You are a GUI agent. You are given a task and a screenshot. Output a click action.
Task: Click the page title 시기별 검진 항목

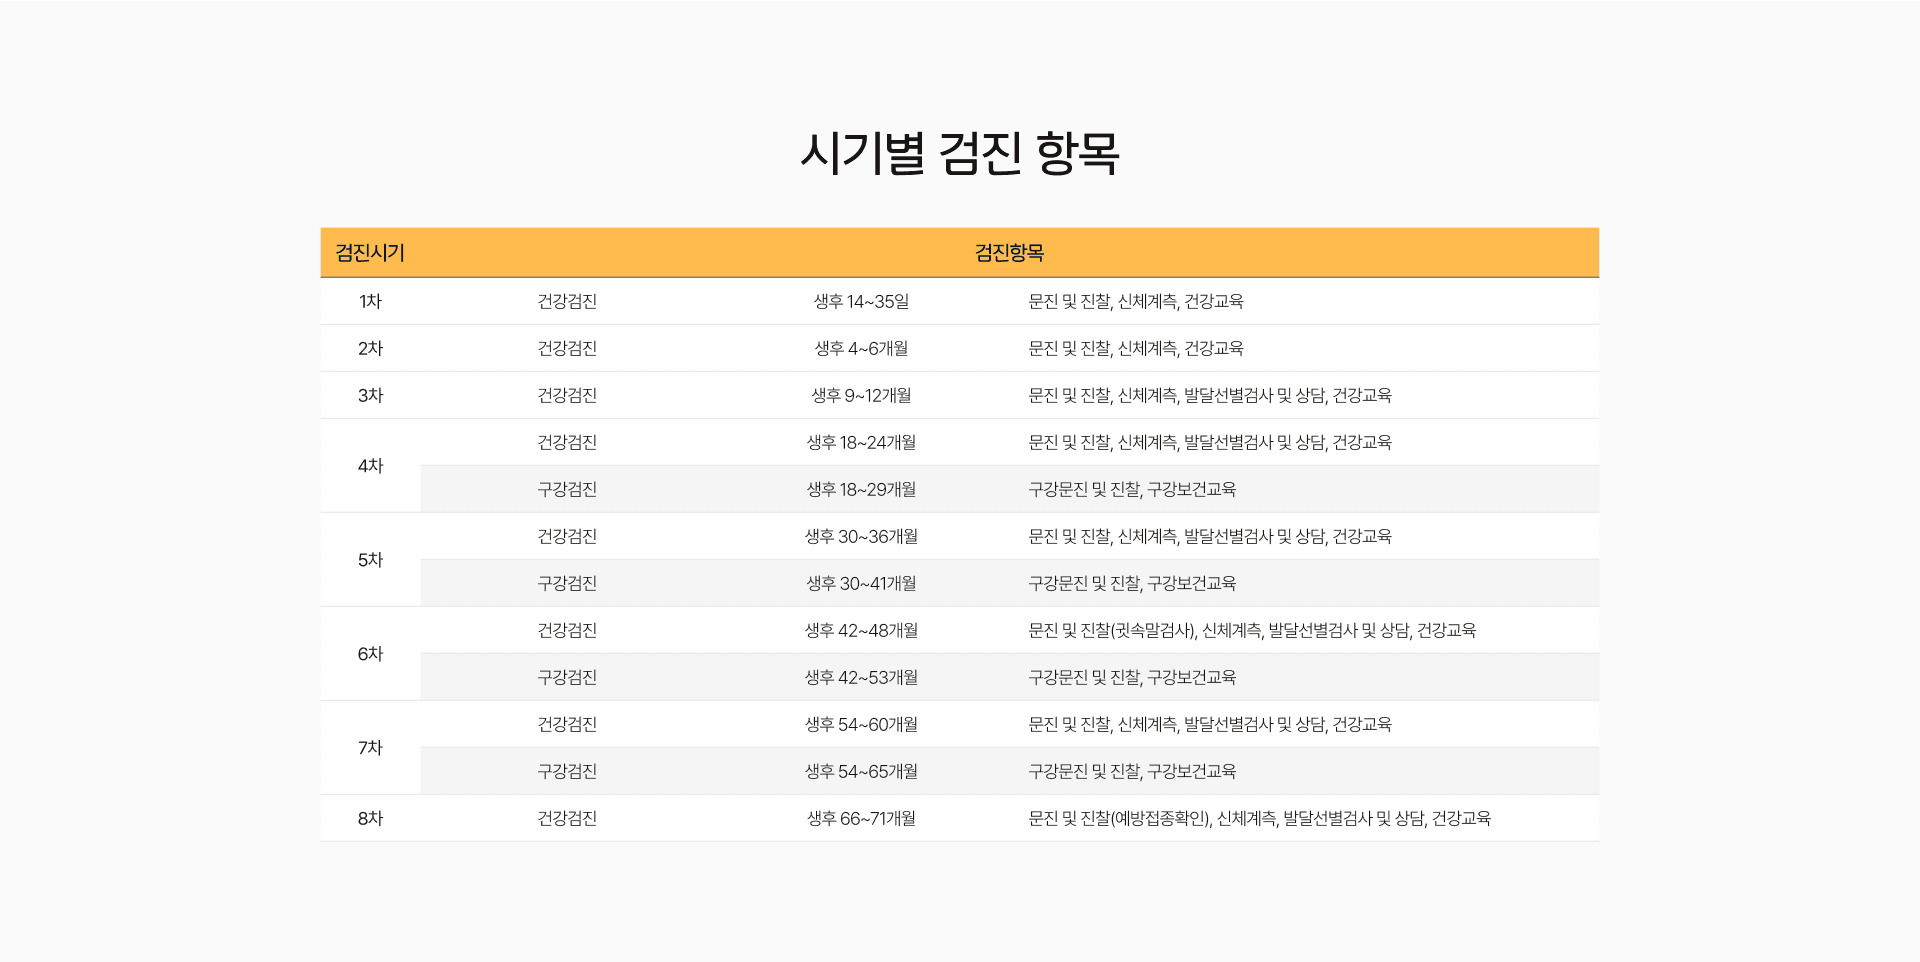(960, 152)
